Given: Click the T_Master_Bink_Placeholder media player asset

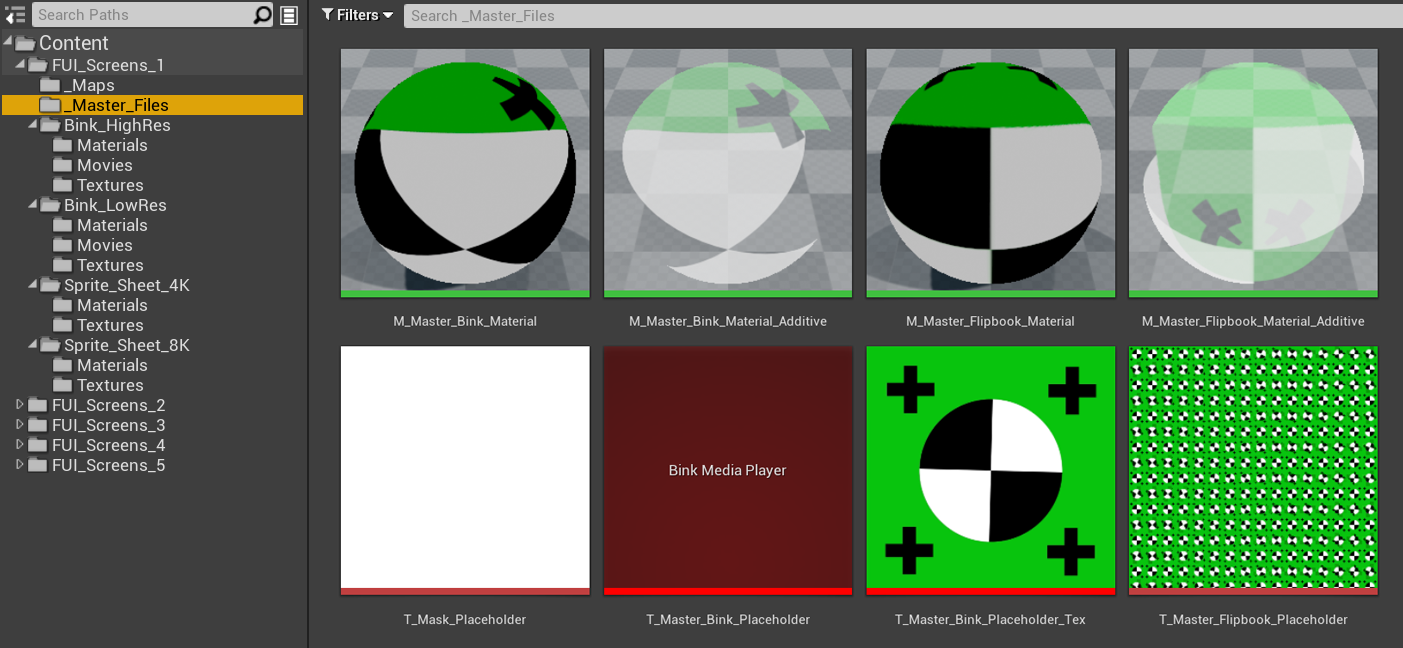Looking at the screenshot, I should (x=727, y=469).
